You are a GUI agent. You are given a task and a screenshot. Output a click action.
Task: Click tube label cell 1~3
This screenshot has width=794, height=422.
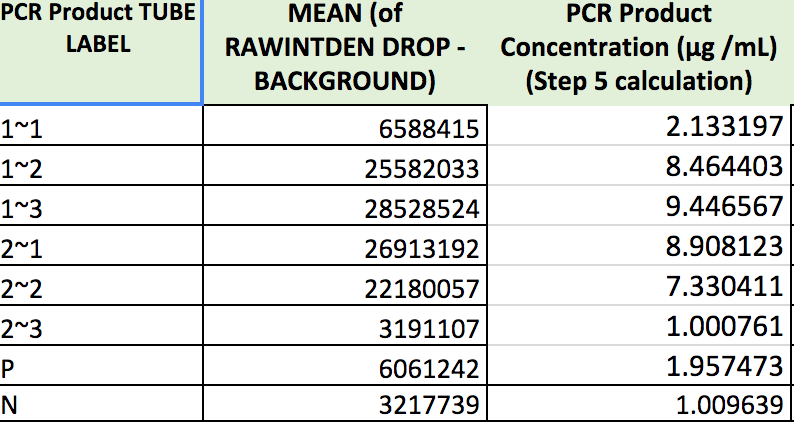pos(100,208)
